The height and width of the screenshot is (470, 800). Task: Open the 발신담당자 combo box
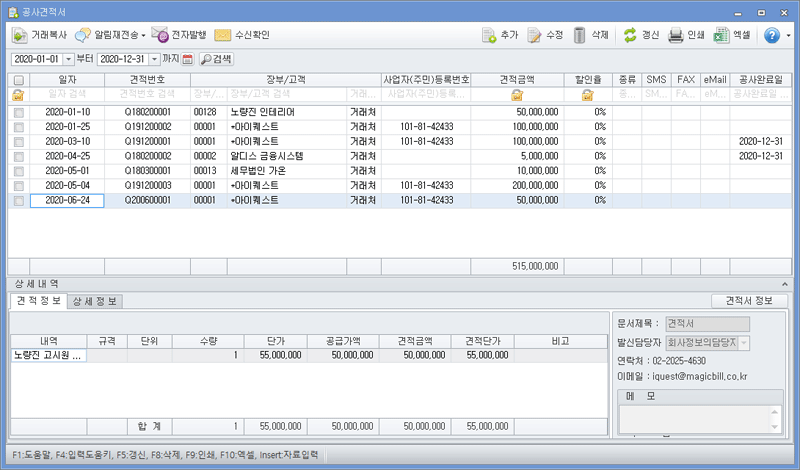(743, 343)
